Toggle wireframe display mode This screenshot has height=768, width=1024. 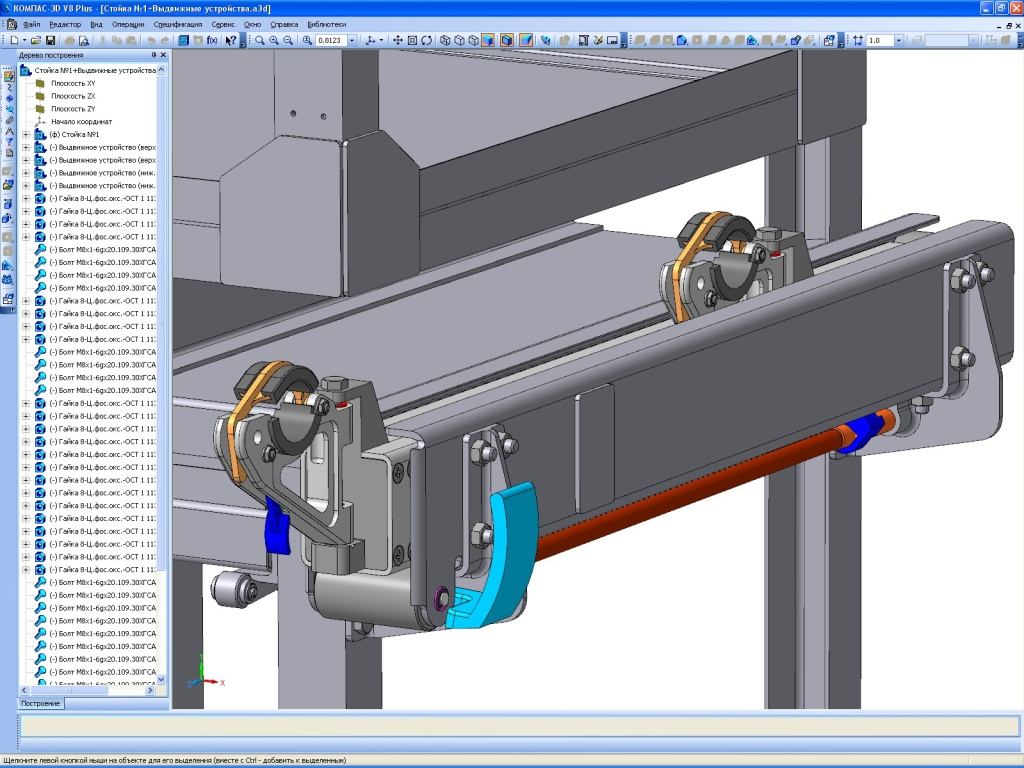pos(445,40)
